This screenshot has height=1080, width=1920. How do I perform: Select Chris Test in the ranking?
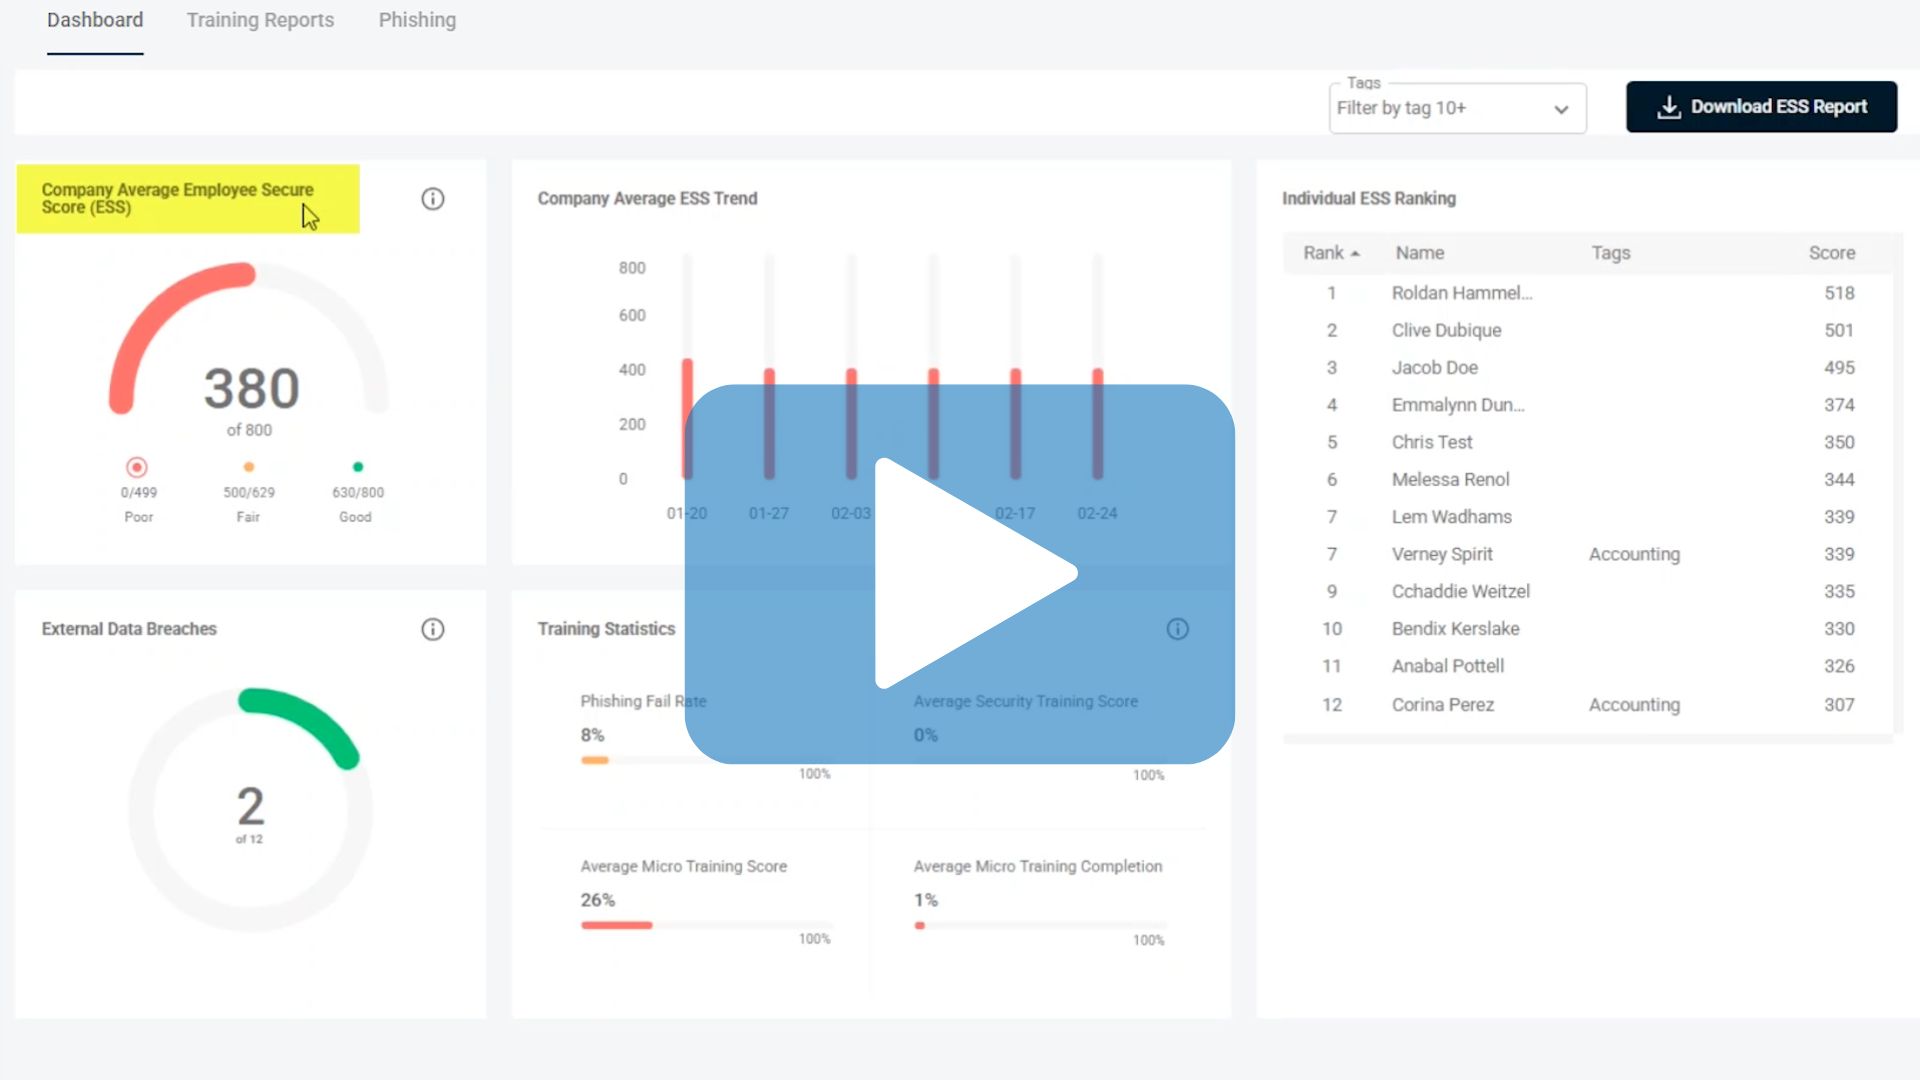tap(1431, 442)
